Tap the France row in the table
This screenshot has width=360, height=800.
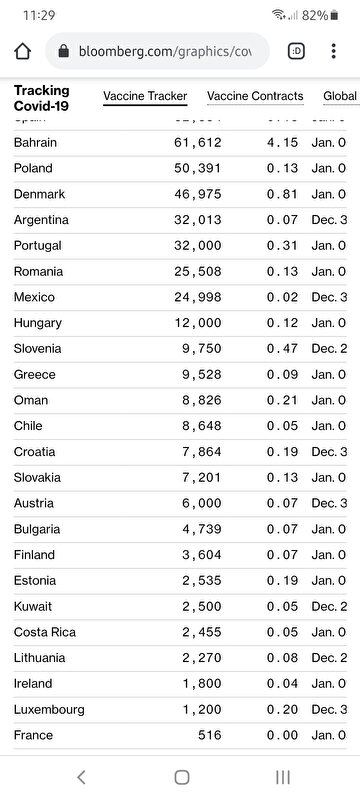click(x=180, y=736)
